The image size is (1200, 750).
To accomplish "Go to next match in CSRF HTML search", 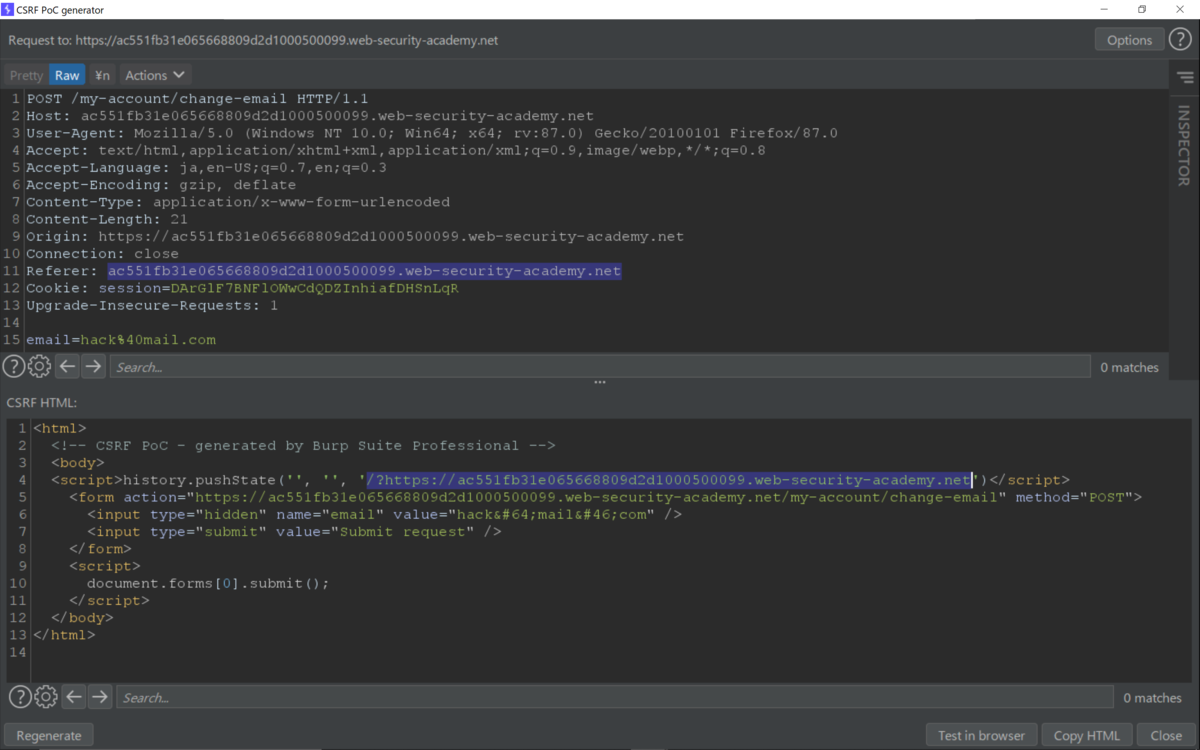I will click(99, 697).
